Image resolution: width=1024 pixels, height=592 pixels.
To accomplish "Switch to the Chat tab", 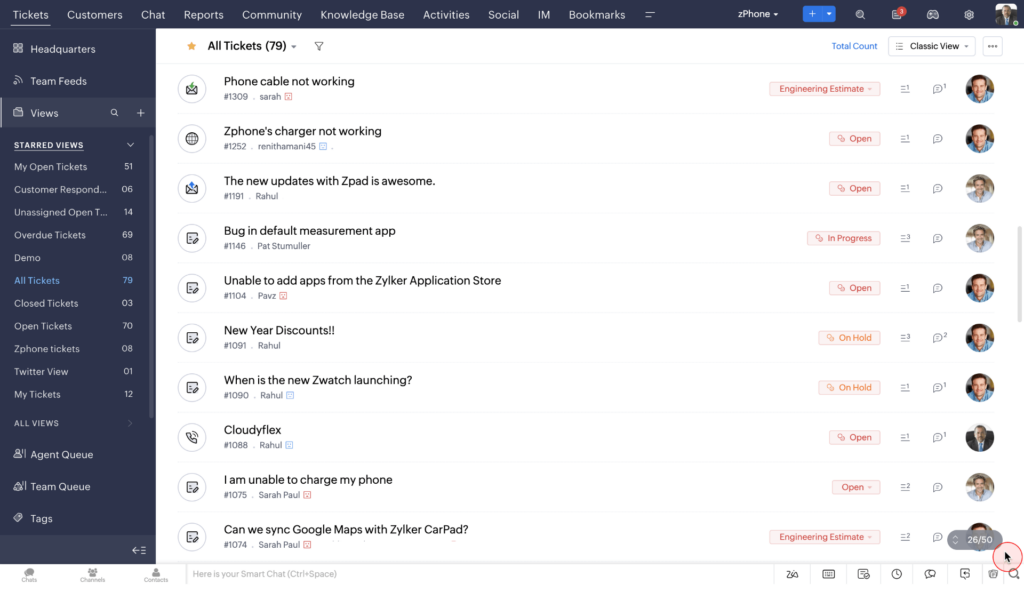I will [153, 14].
